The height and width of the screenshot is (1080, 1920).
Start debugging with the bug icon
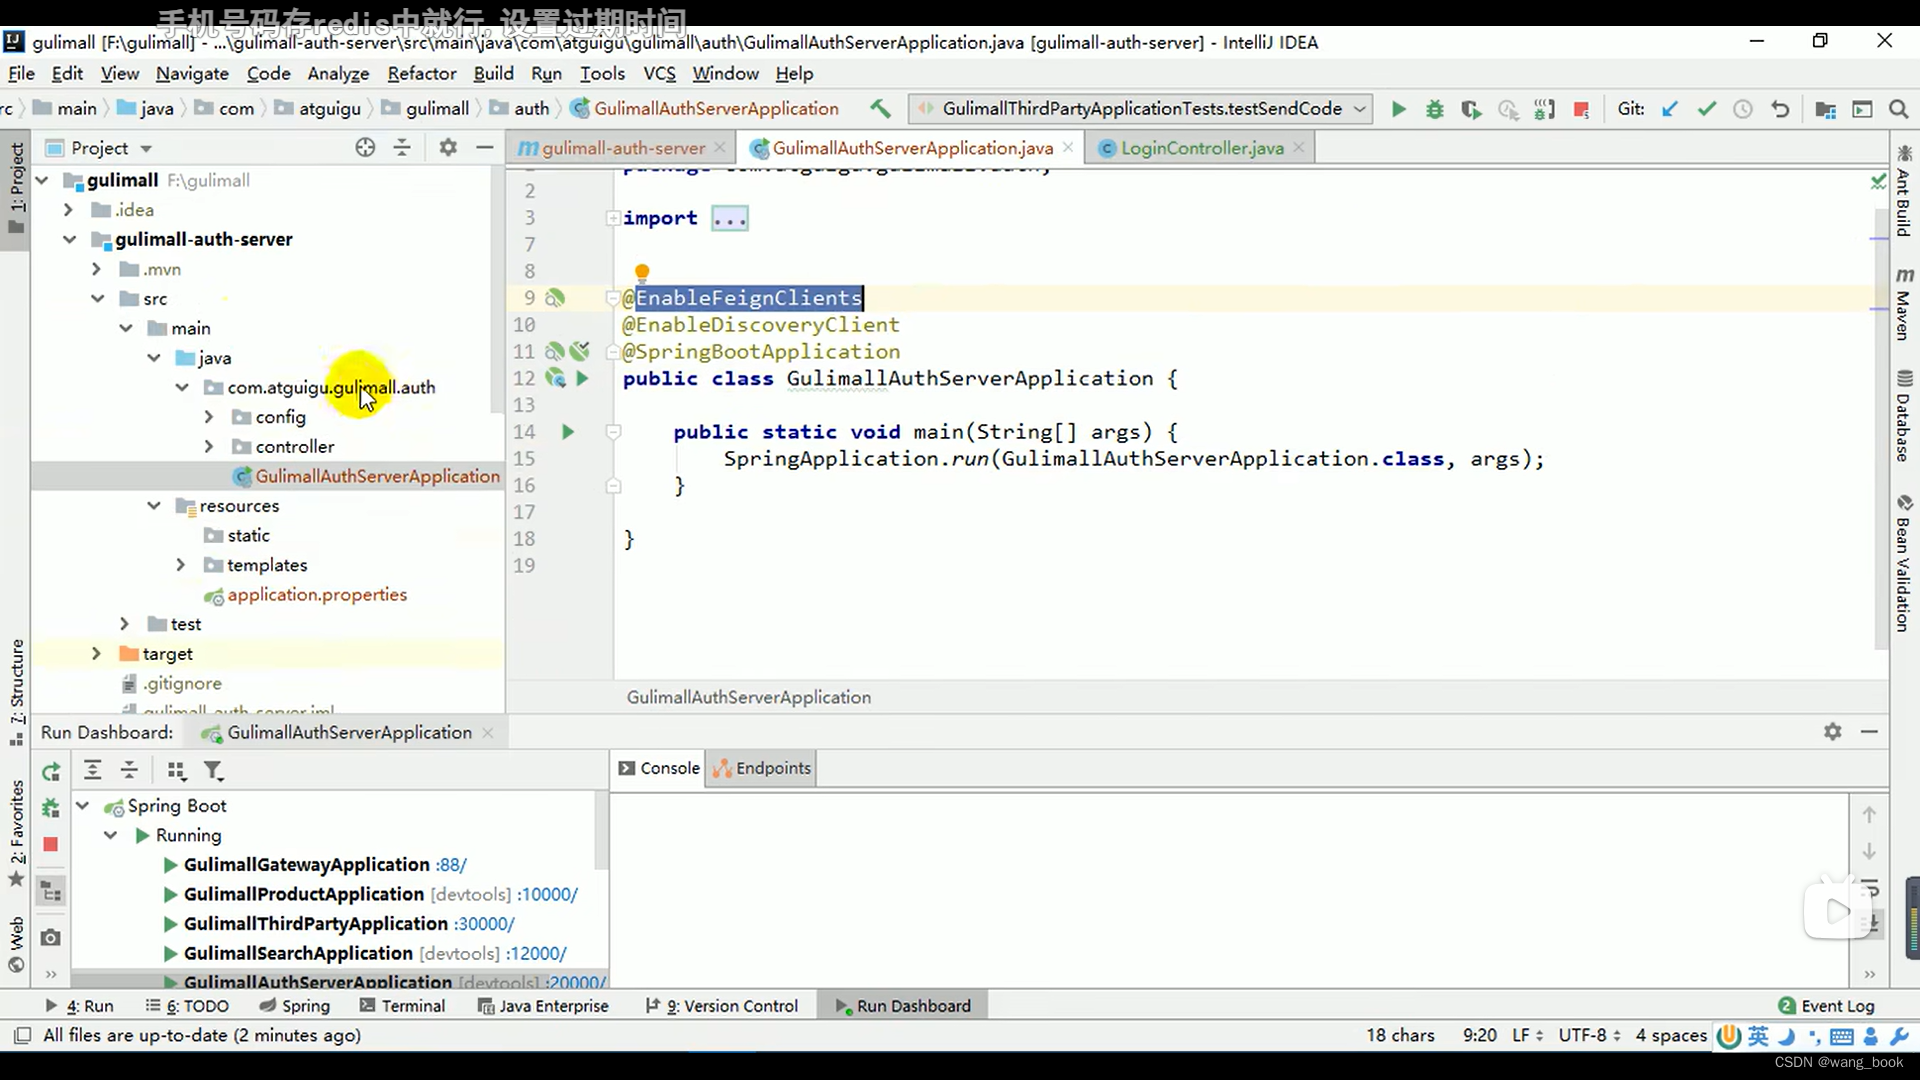tap(1435, 109)
